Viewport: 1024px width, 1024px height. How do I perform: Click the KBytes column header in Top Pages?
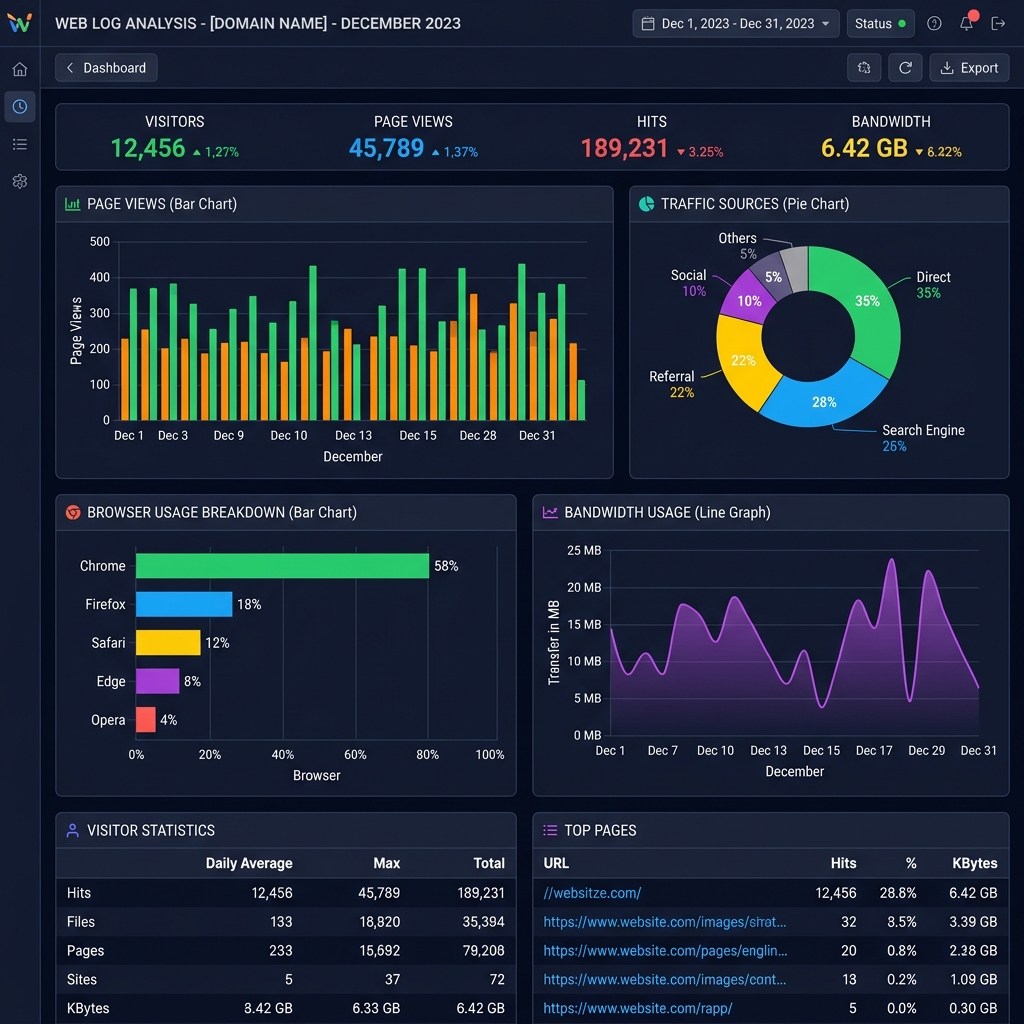coord(974,863)
